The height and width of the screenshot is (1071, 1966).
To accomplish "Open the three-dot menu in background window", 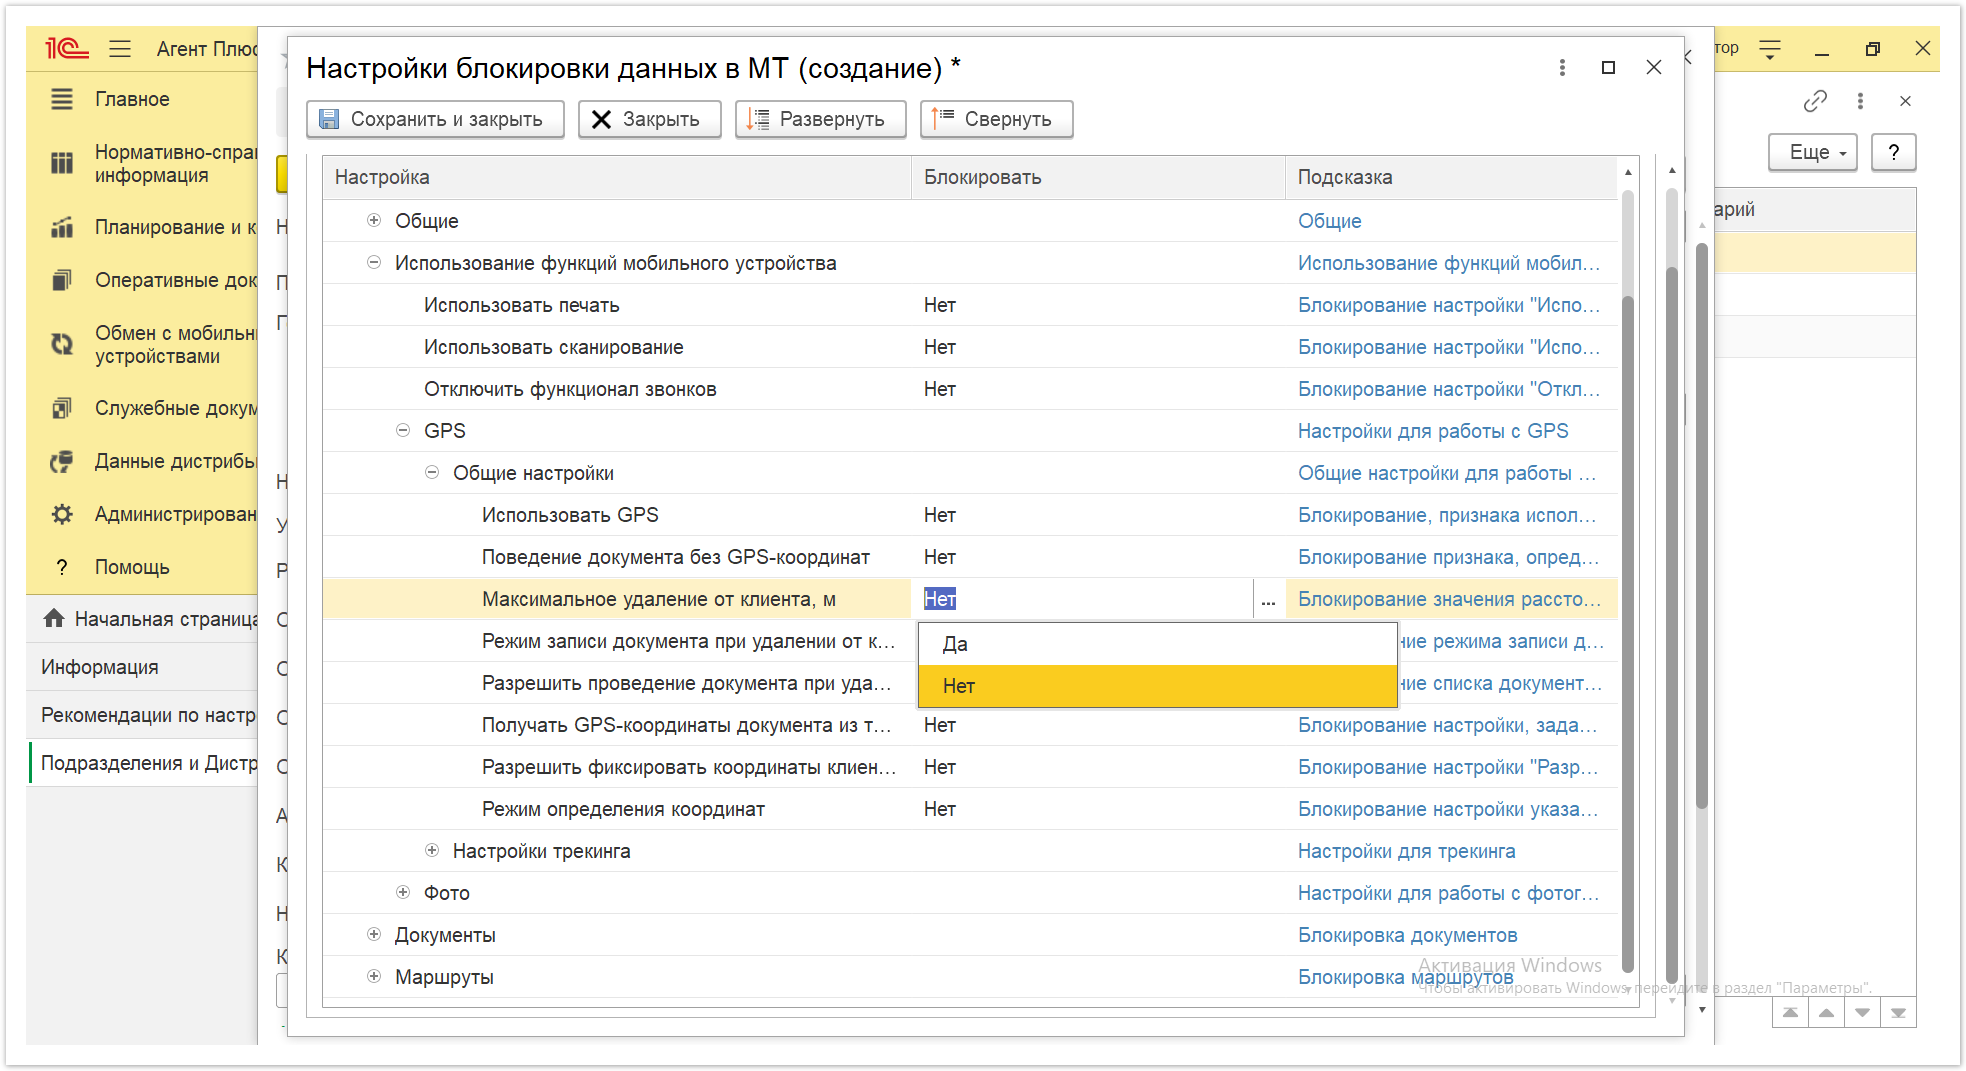I will (1860, 101).
